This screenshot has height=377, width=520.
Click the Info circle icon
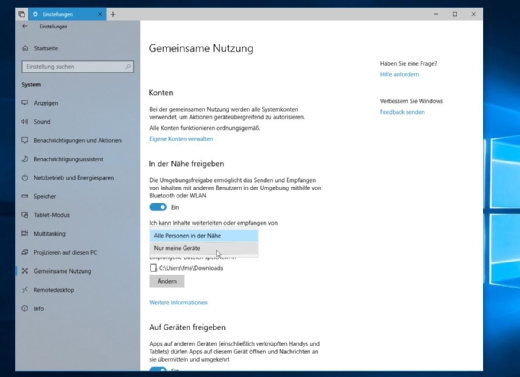pyautogui.click(x=25, y=308)
